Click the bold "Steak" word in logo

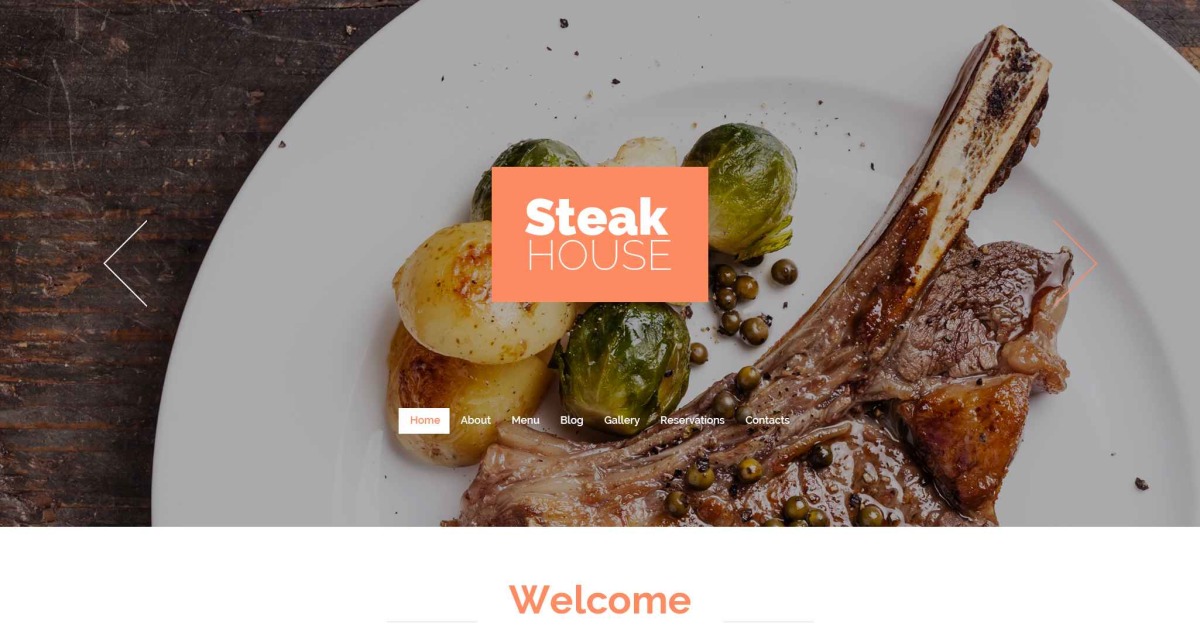(596, 217)
